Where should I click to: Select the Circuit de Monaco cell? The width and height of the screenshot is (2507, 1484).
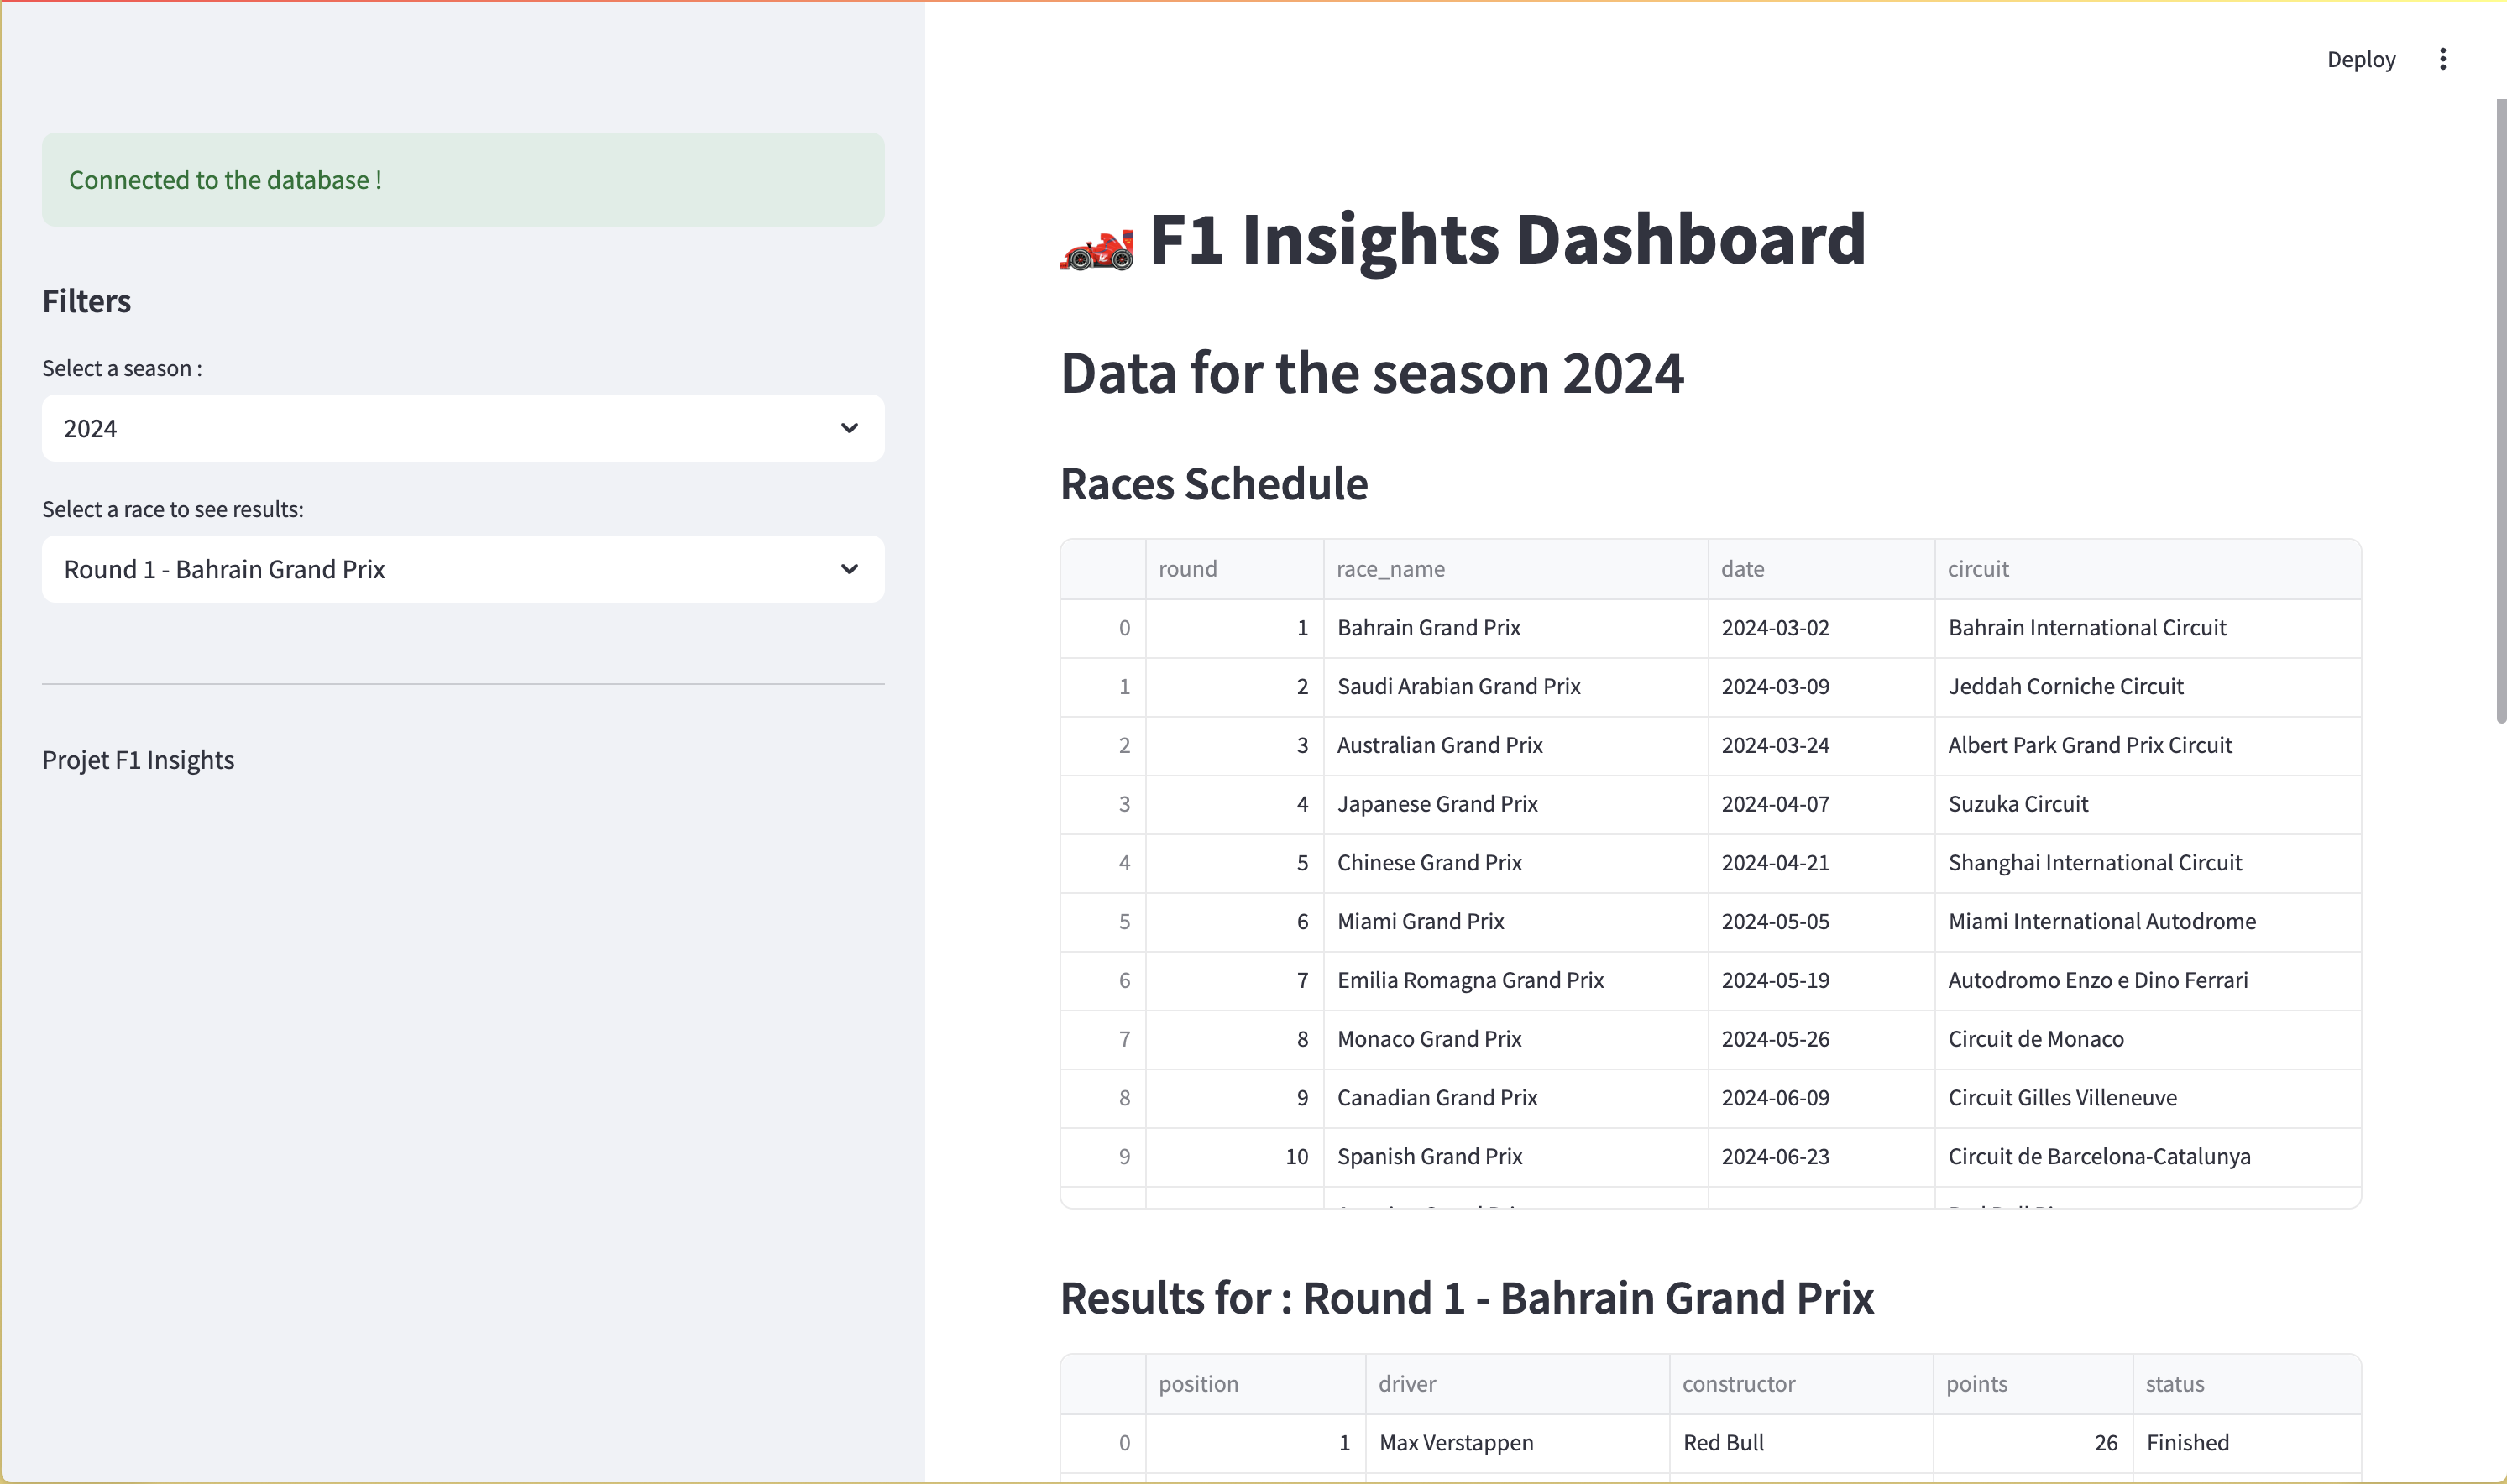pos(2148,1039)
